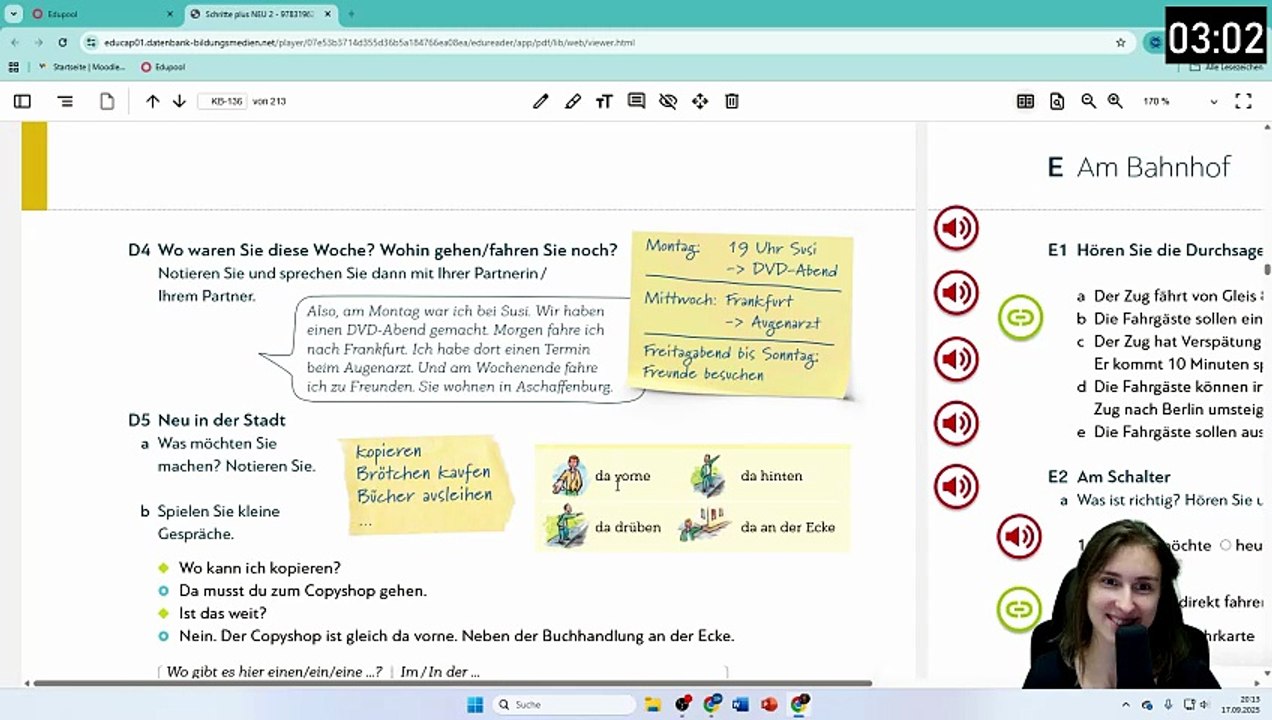1272x720 pixels.
Task: Open the 170 % zoom dropdown
Action: click(1180, 101)
